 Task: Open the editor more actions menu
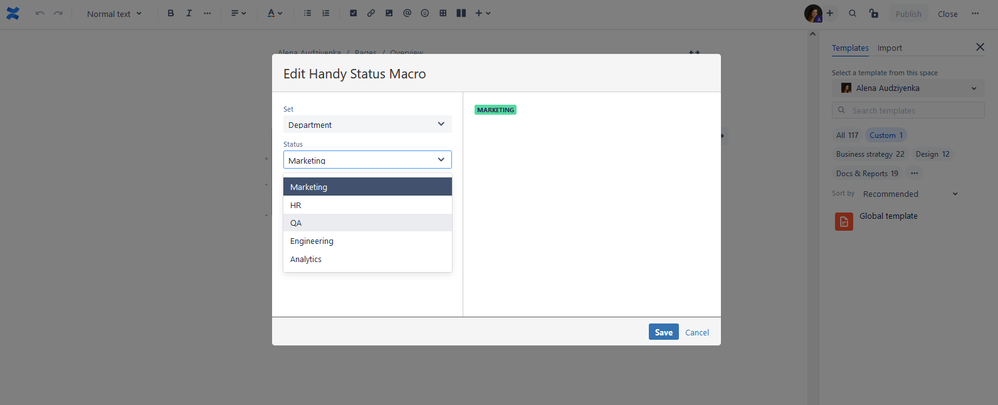click(975, 13)
